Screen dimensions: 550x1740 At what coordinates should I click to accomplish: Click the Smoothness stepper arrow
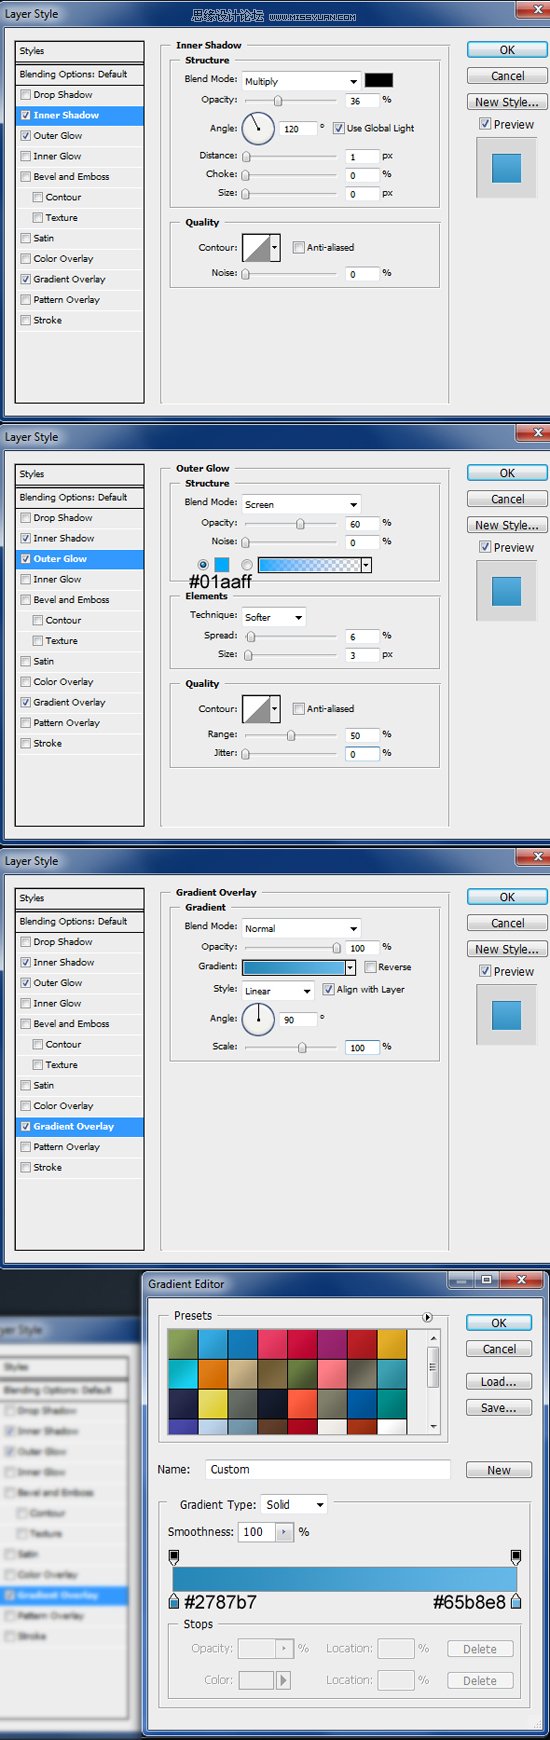coord(285,1532)
